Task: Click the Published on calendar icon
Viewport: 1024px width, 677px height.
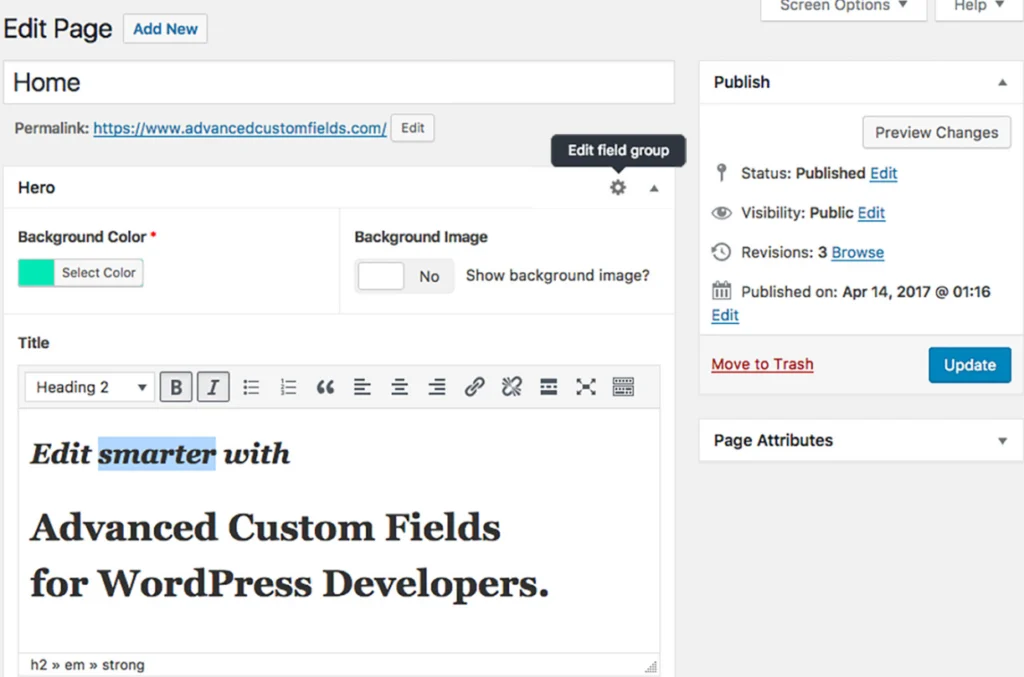Action: 722,291
